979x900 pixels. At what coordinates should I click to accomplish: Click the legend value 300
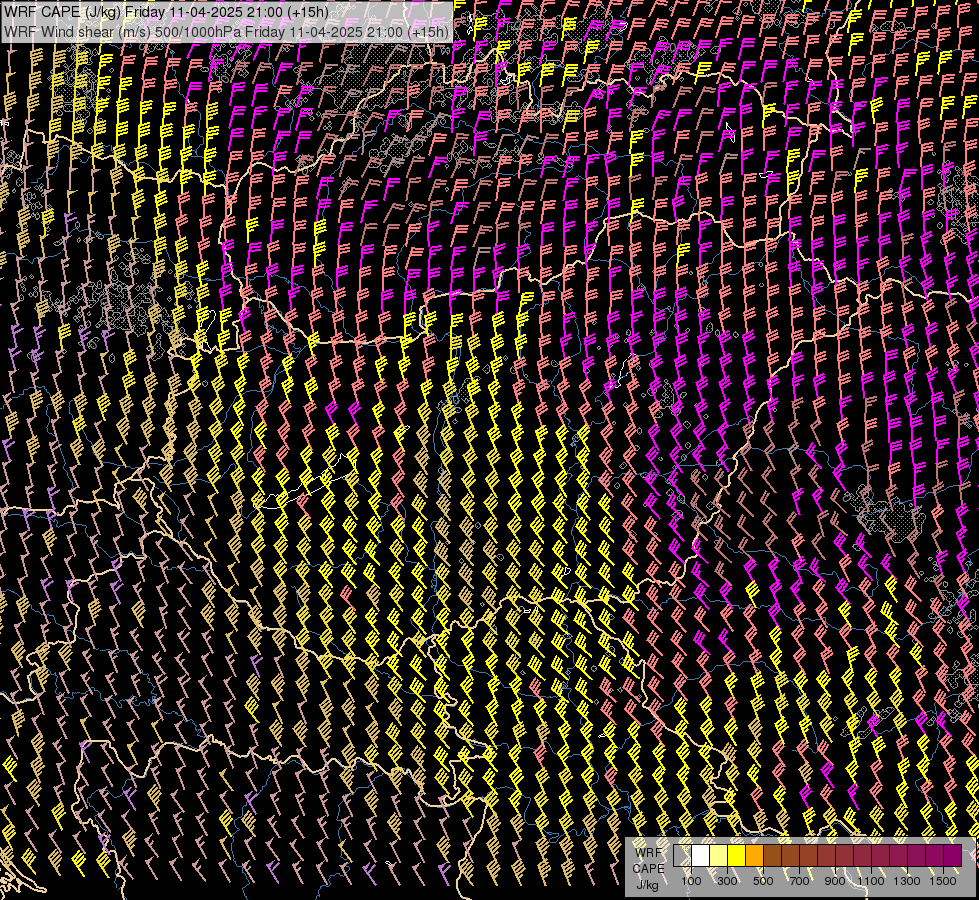pyautogui.click(x=727, y=881)
